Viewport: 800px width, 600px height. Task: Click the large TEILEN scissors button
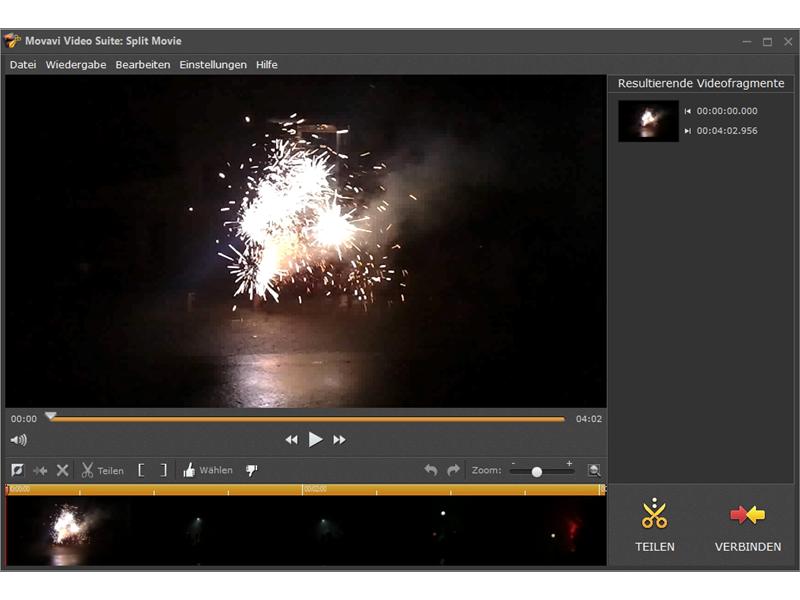point(655,525)
